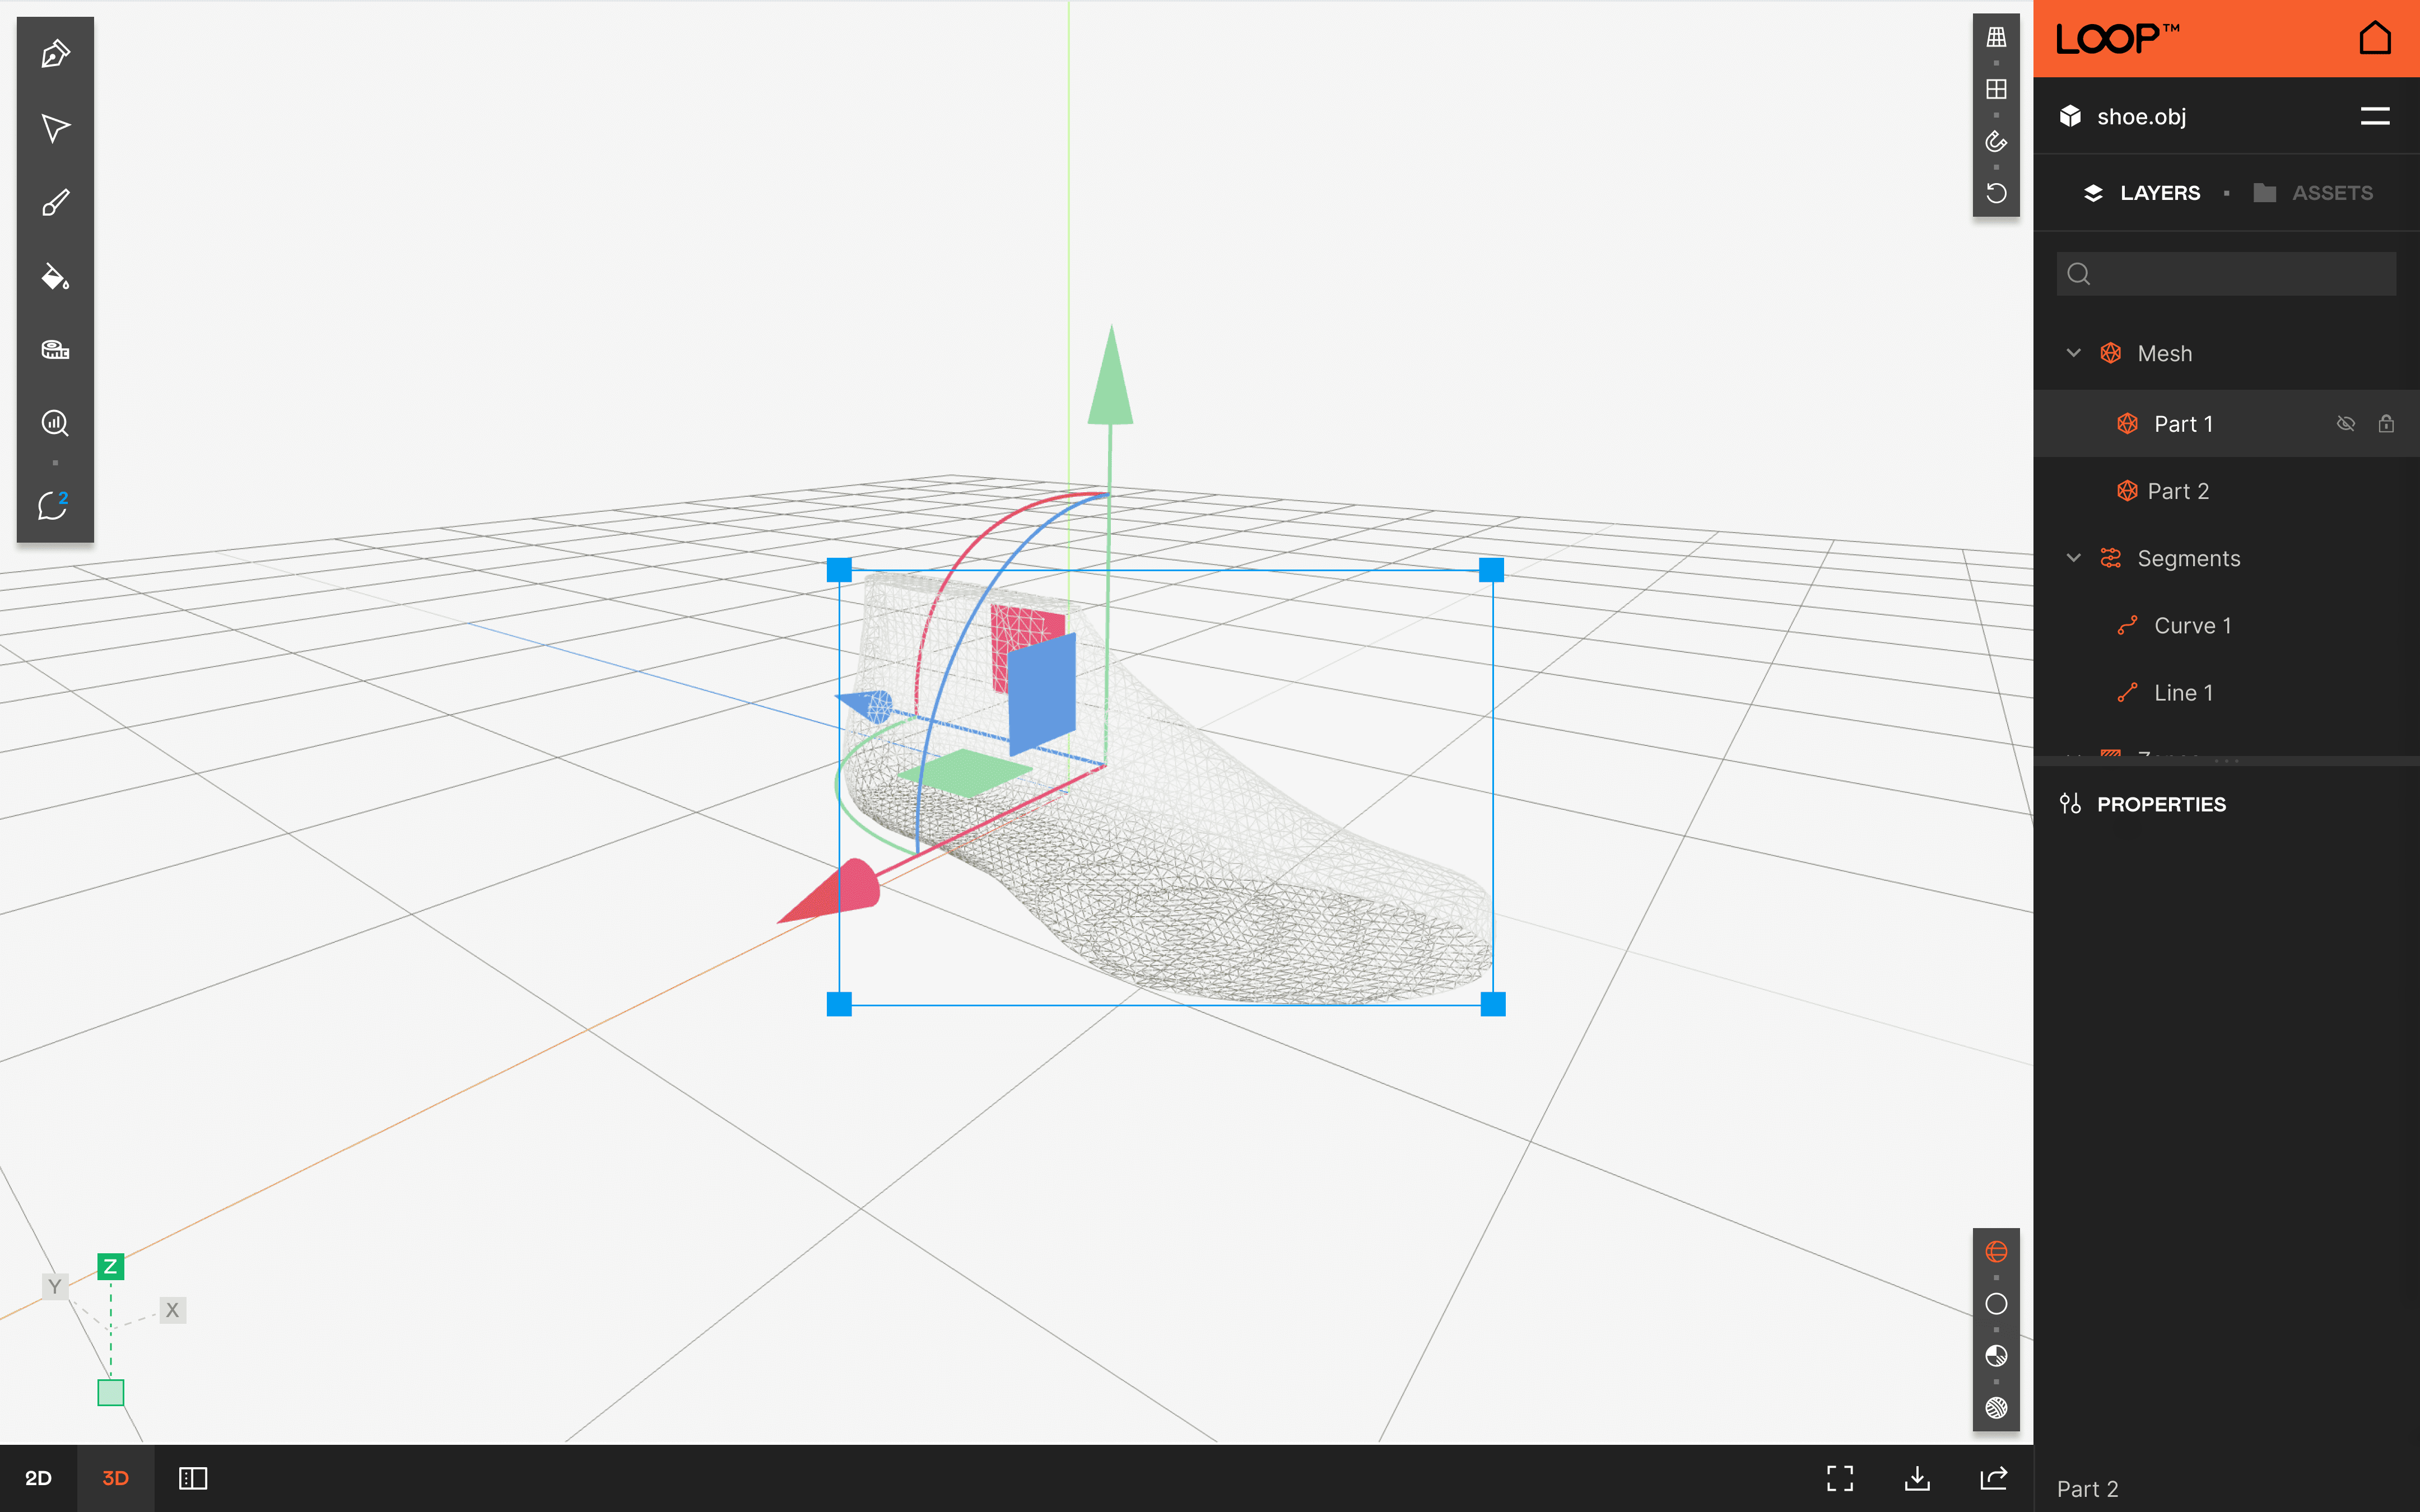Toggle the lock on Part 1
2420x1512 pixels.
[x=2386, y=424]
